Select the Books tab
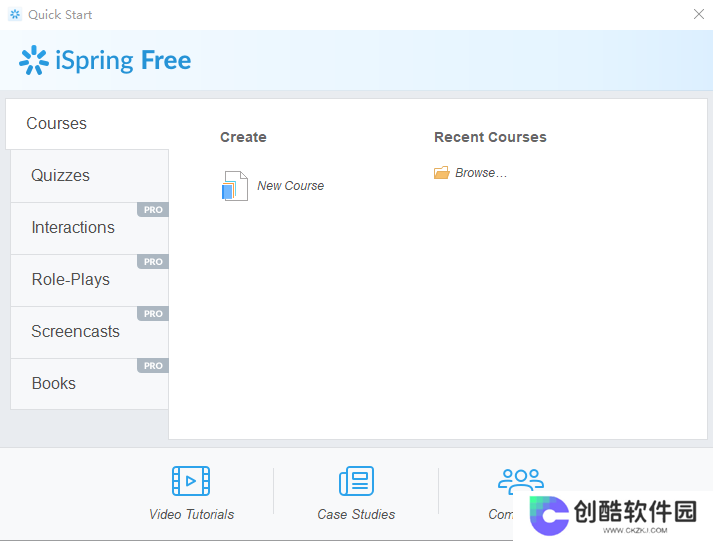This screenshot has height=541, width=713. (x=90, y=383)
